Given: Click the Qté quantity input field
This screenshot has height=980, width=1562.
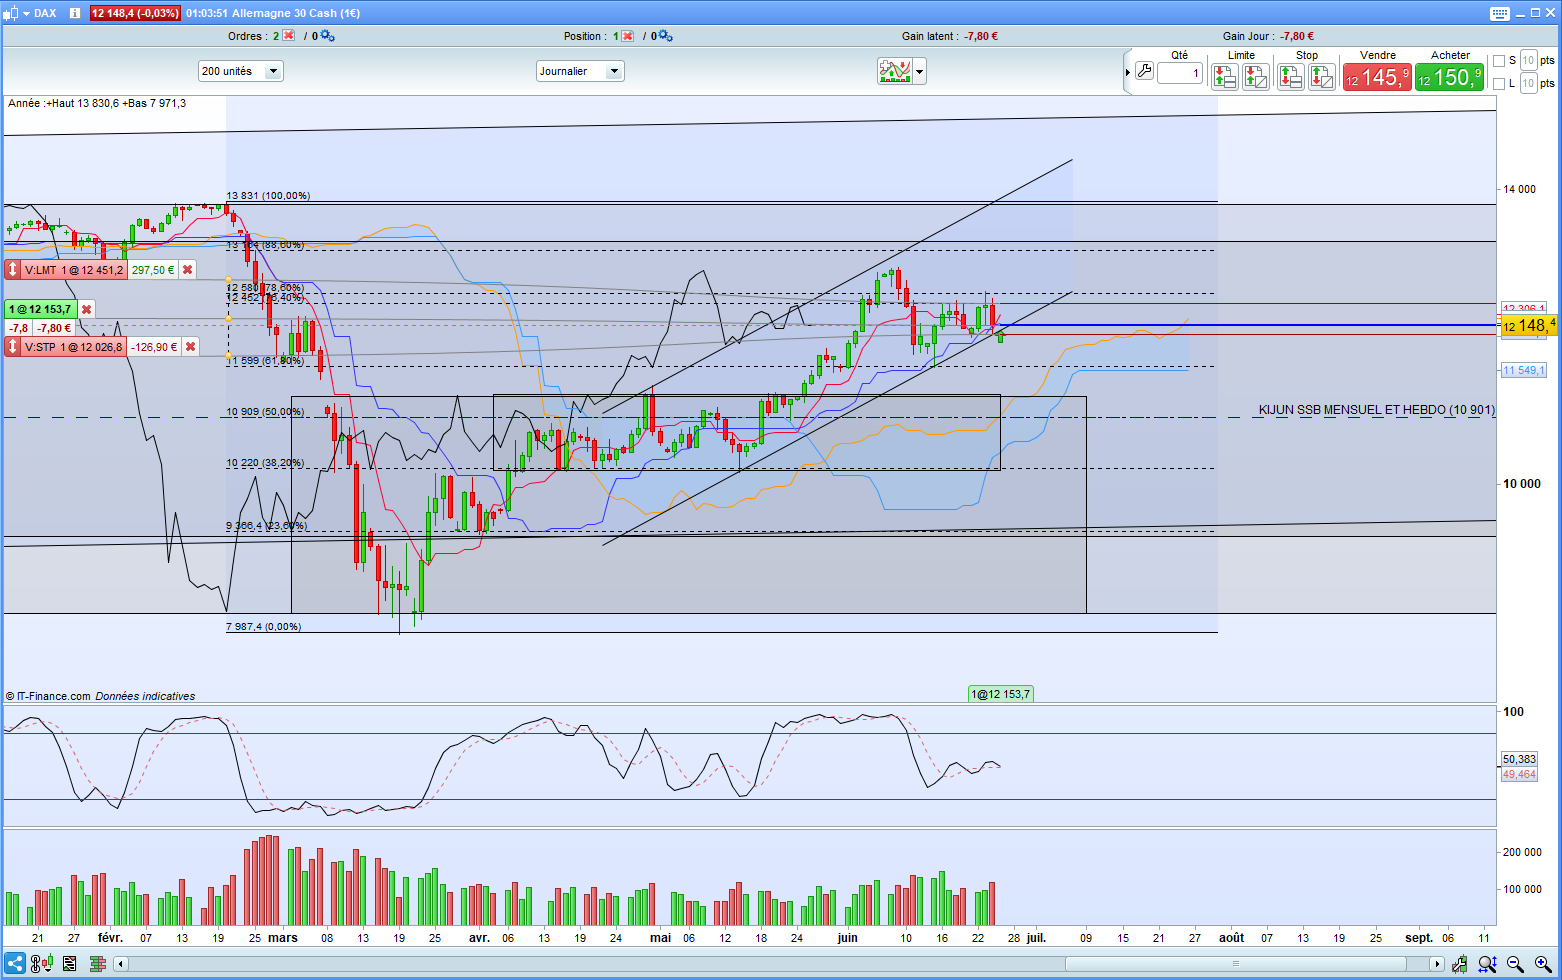Looking at the screenshot, I should [1180, 73].
